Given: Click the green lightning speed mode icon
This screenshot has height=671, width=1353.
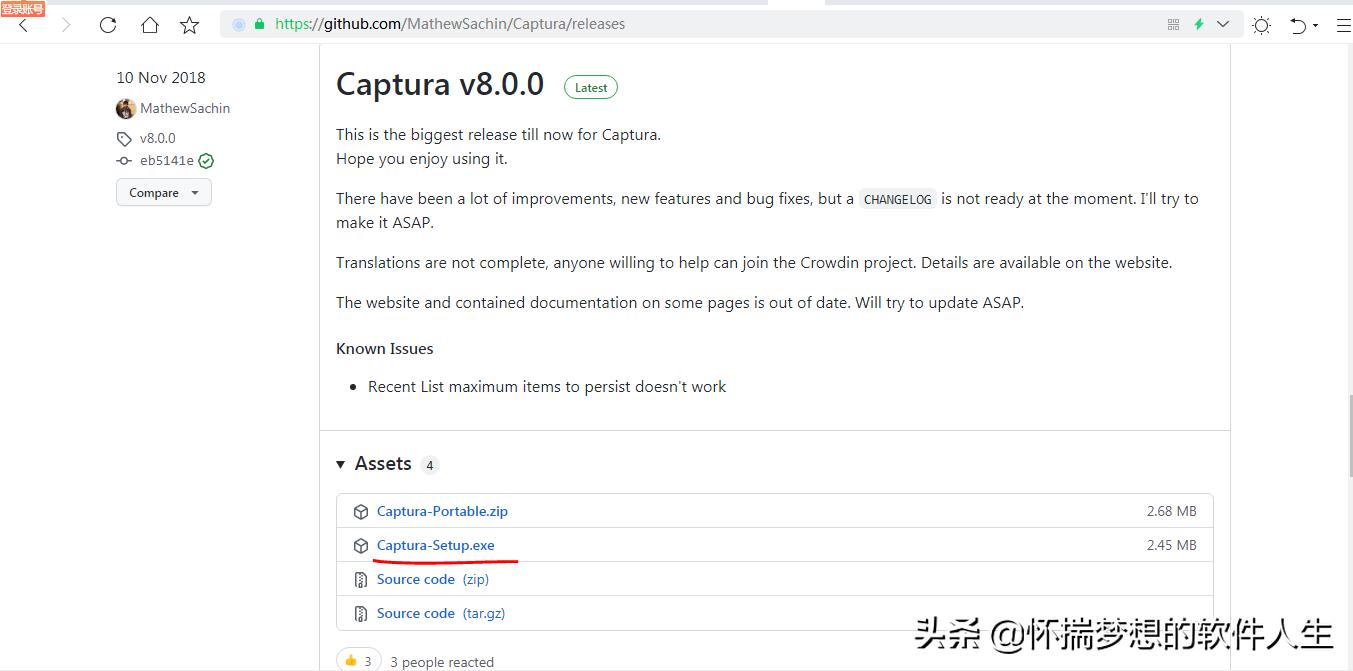Looking at the screenshot, I should (x=1198, y=24).
